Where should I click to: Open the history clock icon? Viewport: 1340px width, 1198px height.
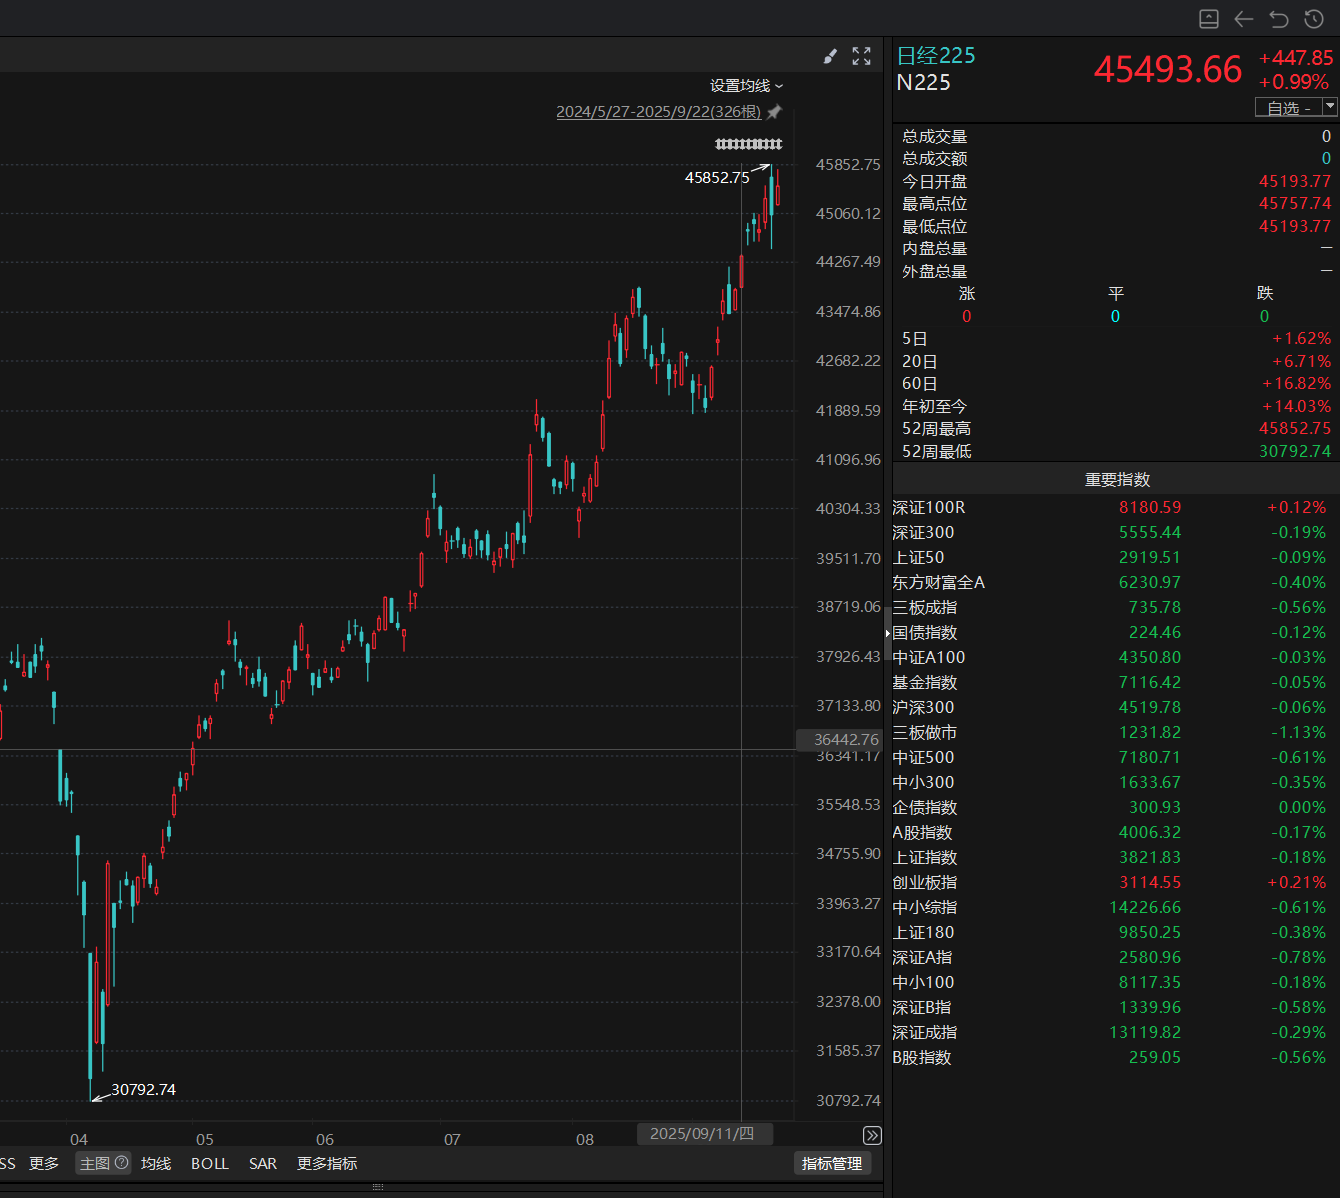click(x=1314, y=19)
